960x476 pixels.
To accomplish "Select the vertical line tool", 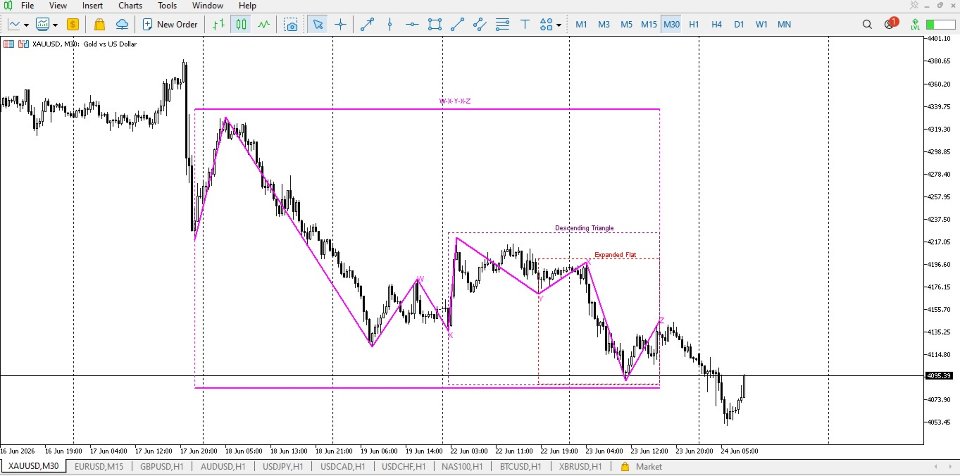I will [x=390, y=25].
